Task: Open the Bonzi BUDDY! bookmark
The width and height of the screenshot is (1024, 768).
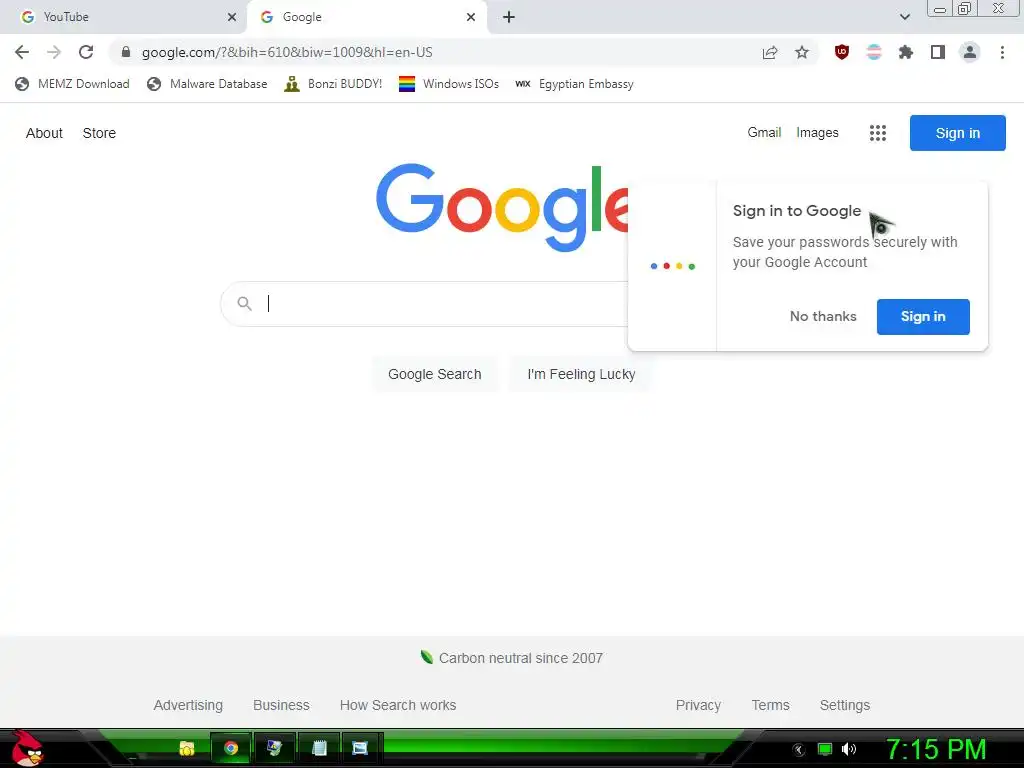Action: (x=333, y=84)
